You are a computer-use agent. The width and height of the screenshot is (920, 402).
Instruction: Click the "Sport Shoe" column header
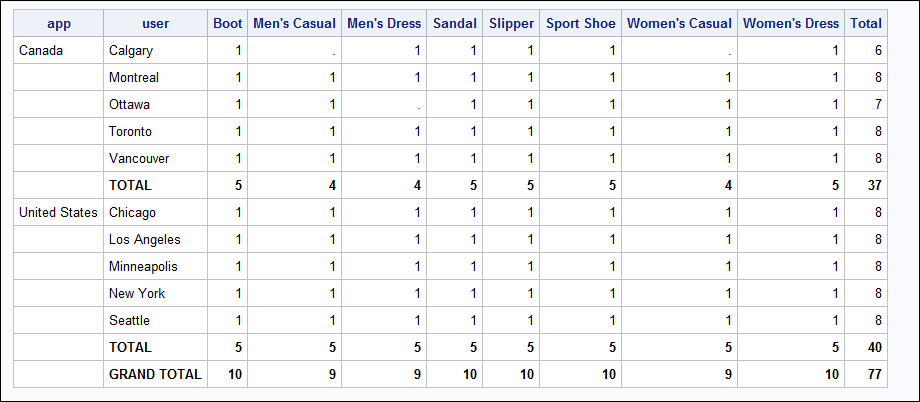581,24
